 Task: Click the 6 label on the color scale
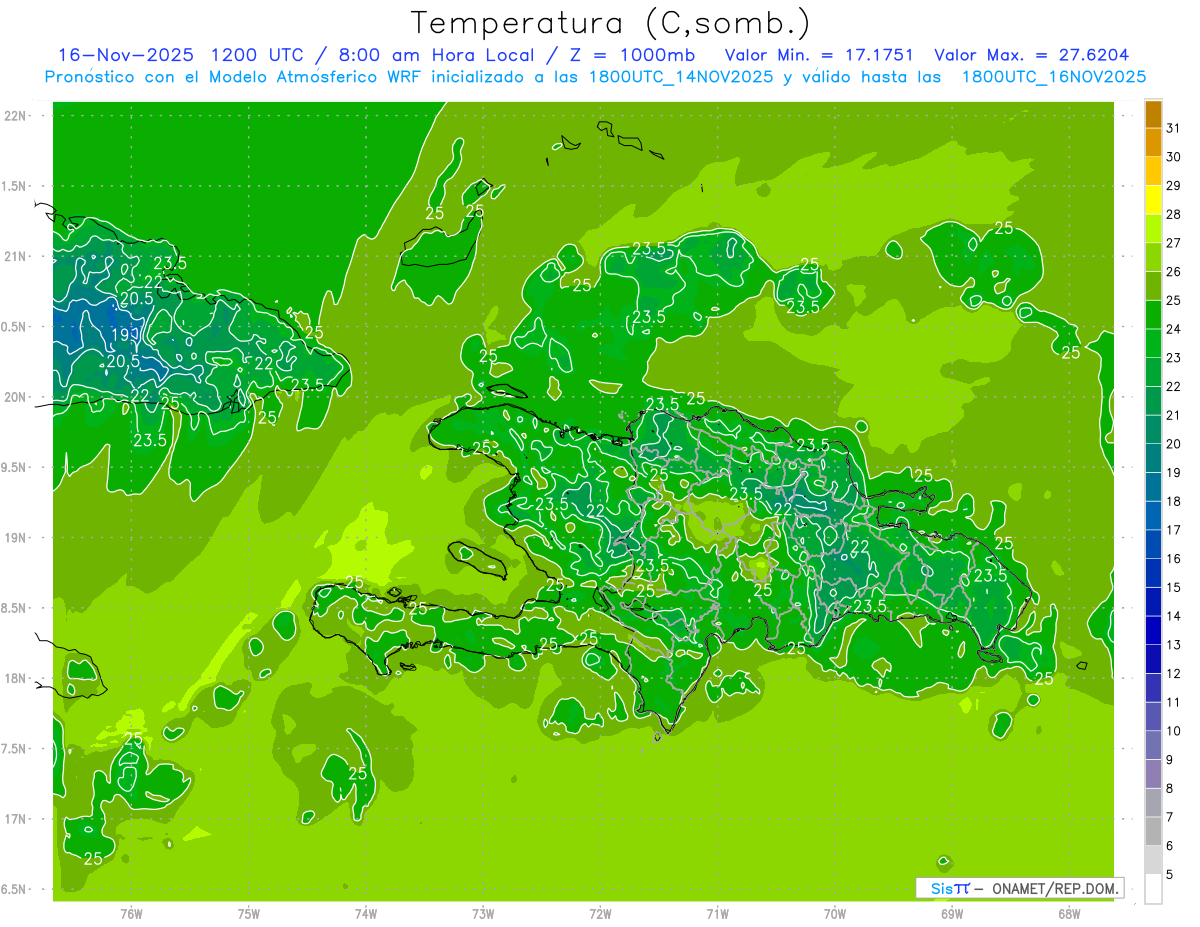tap(1170, 846)
